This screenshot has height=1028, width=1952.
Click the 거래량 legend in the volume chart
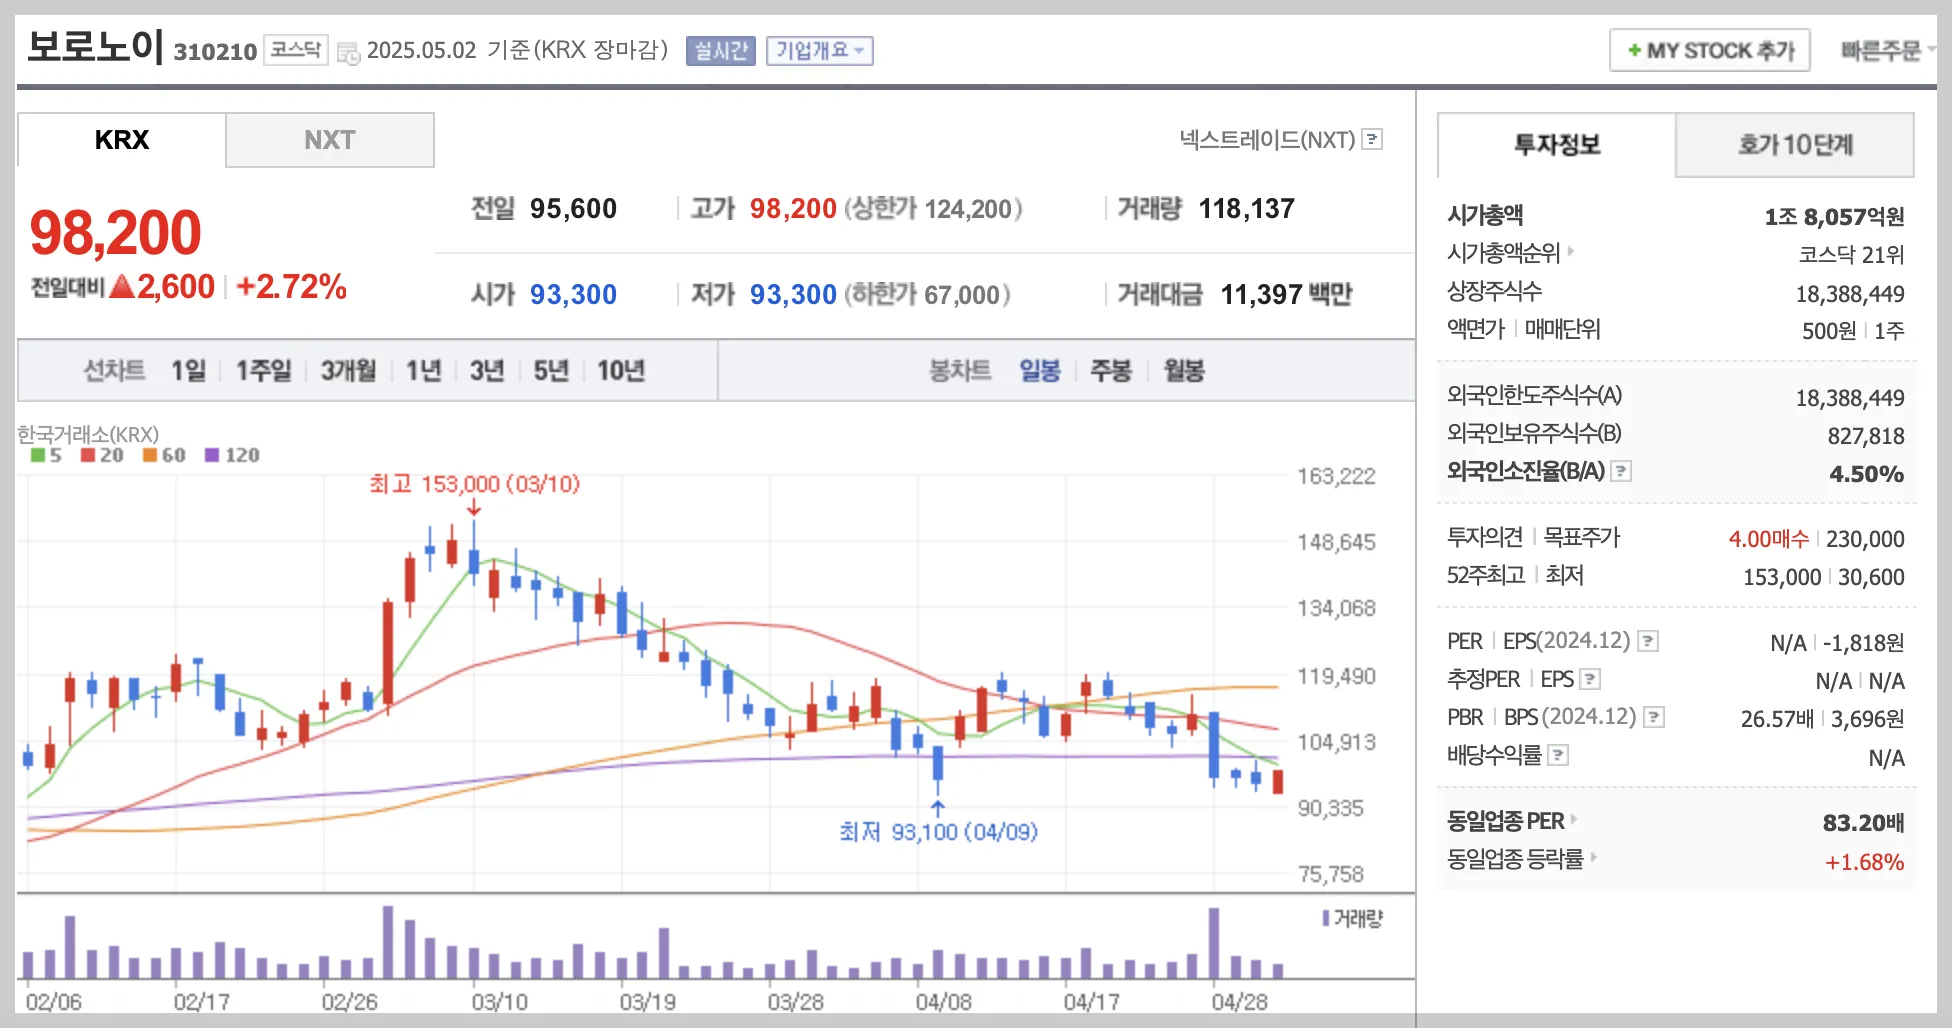click(x=1353, y=918)
